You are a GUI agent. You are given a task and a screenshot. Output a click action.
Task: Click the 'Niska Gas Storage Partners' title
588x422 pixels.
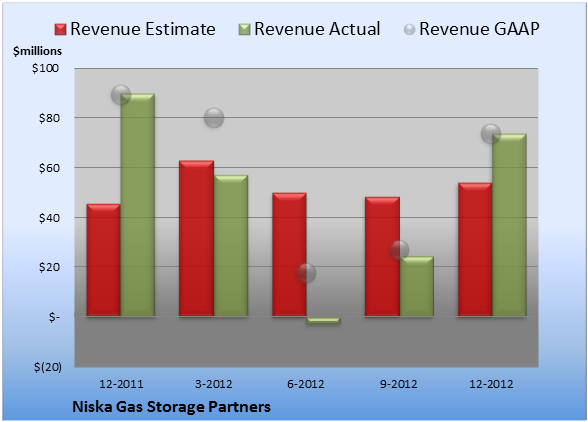tap(171, 407)
